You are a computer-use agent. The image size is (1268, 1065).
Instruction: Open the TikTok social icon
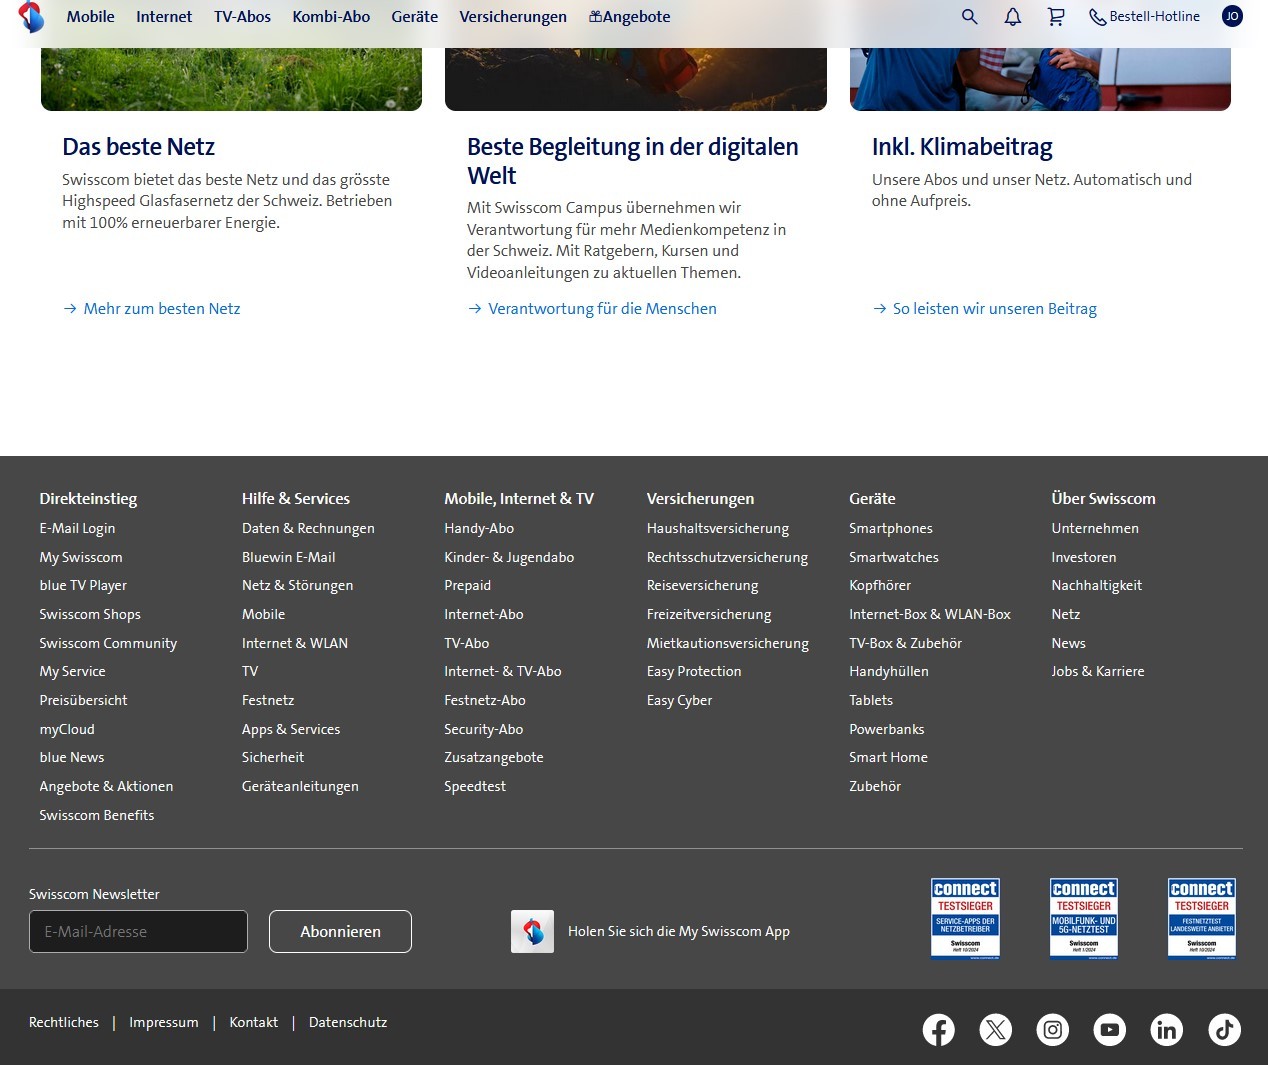pyautogui.click(x=1224, y=1029)
